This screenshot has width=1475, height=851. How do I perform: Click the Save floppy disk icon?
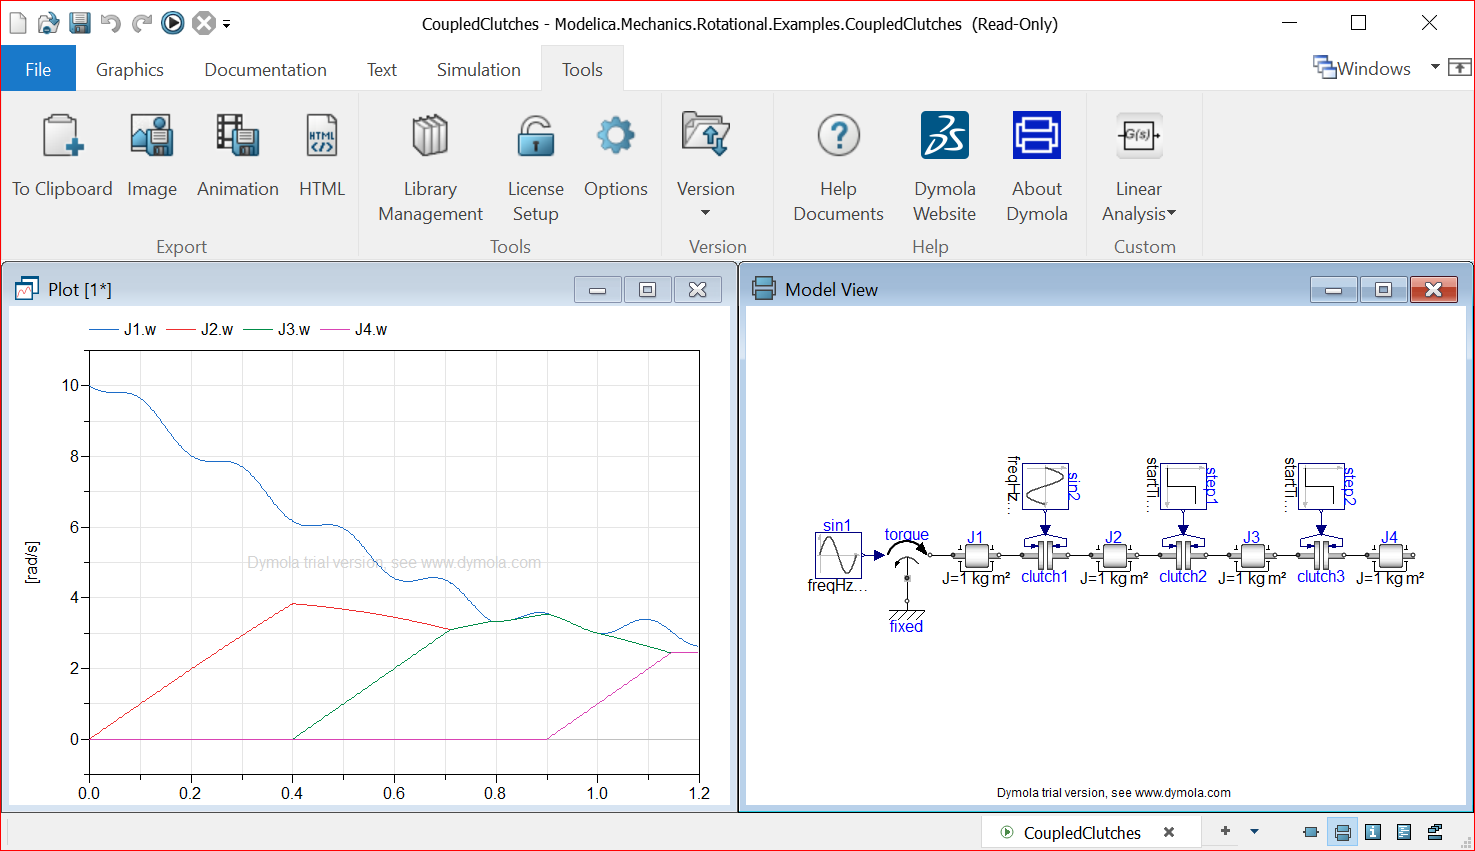[x=79, y=22]
